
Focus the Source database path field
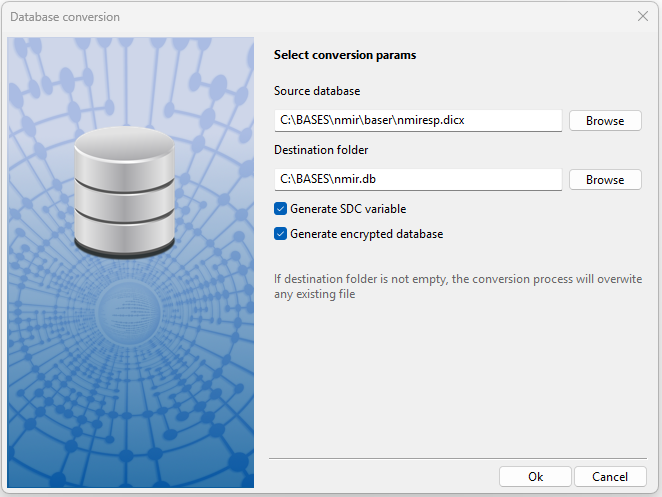(x=417, y=121)
